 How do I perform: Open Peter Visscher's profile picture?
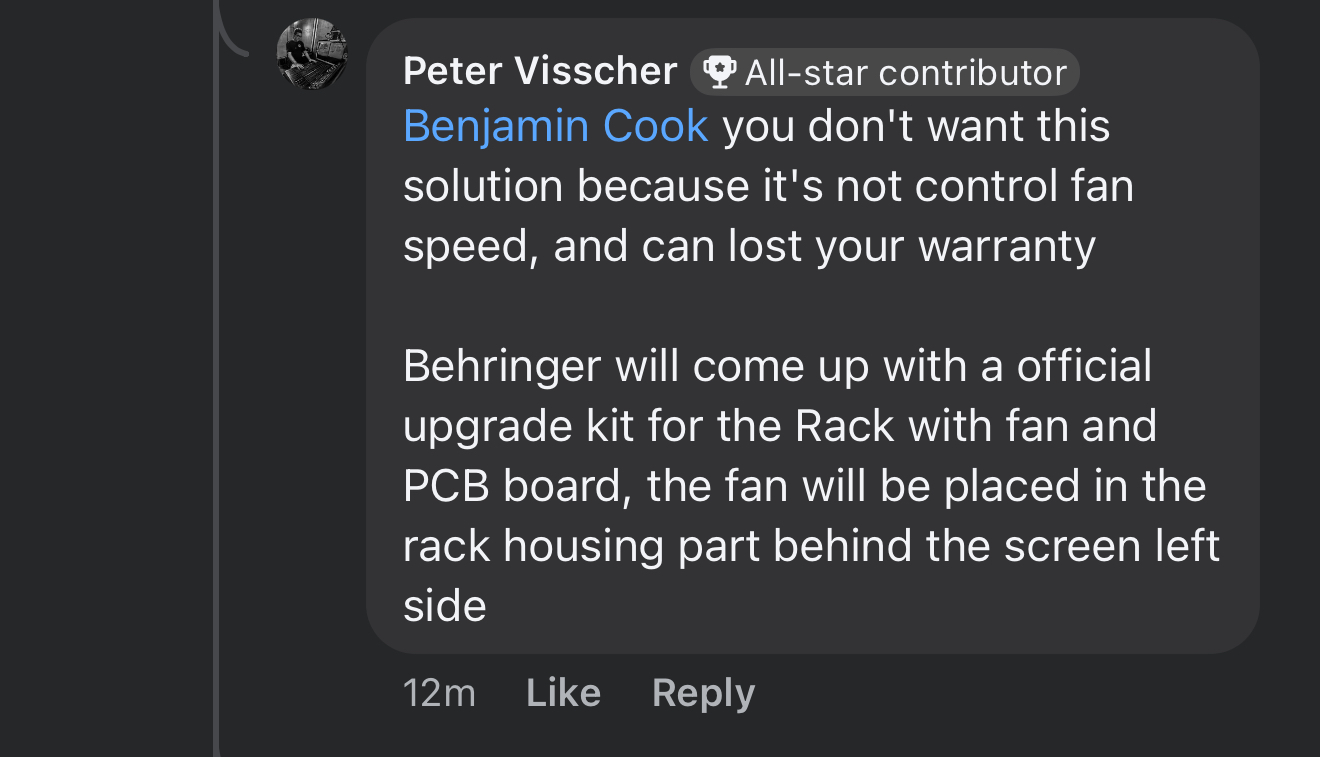click(x=312, y=54)
